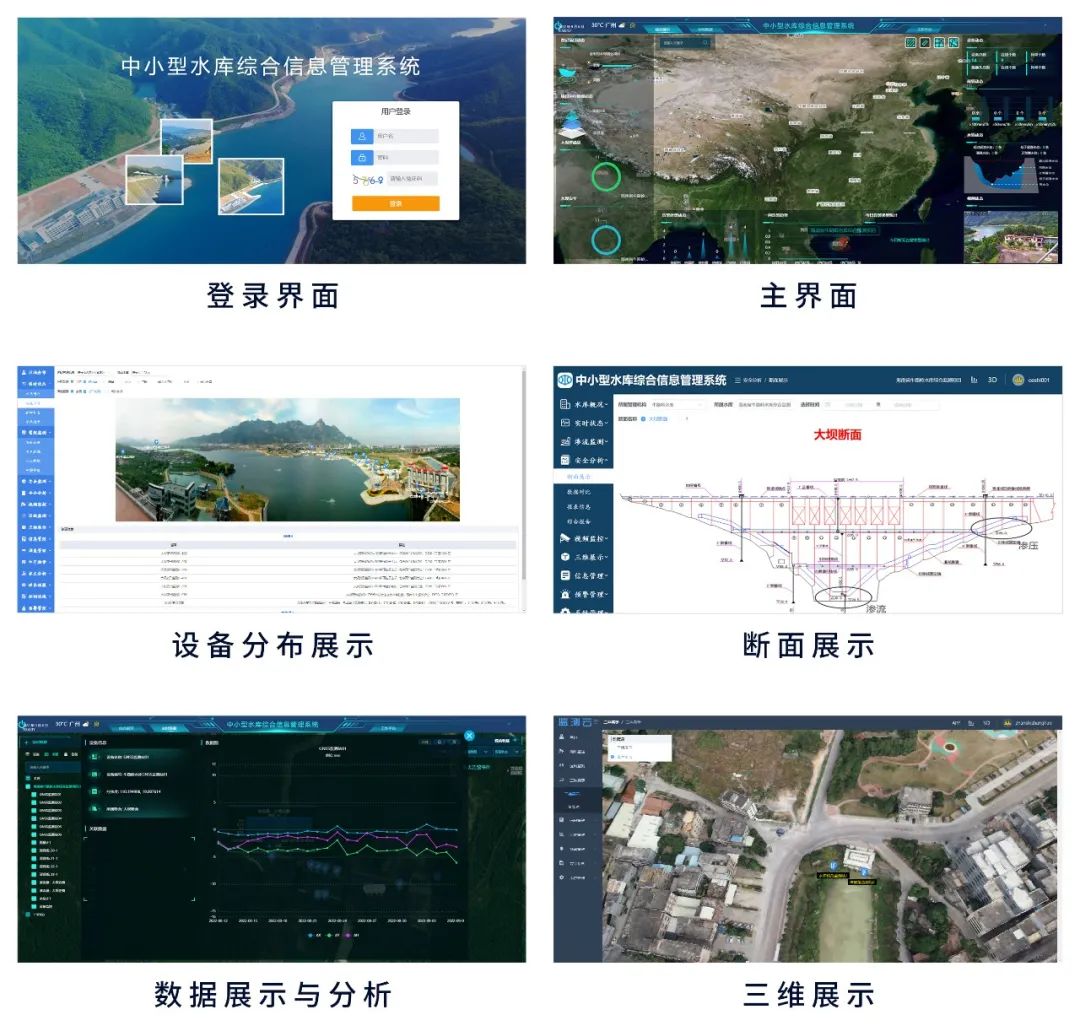Image resolution: width=1080 pixels, height=1031 pixels.
Task: Click the power icon in data analysis header
Action: tap(23, 724)
